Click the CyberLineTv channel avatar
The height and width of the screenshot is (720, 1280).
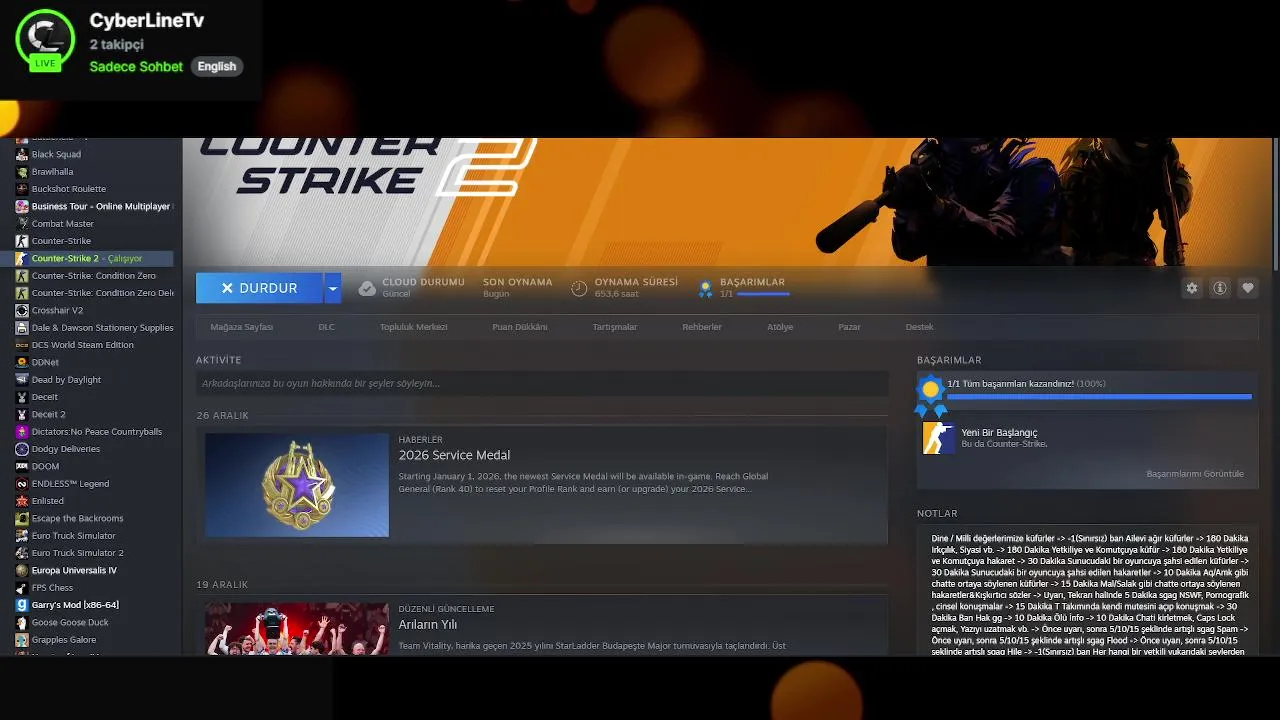click(45, 39)
